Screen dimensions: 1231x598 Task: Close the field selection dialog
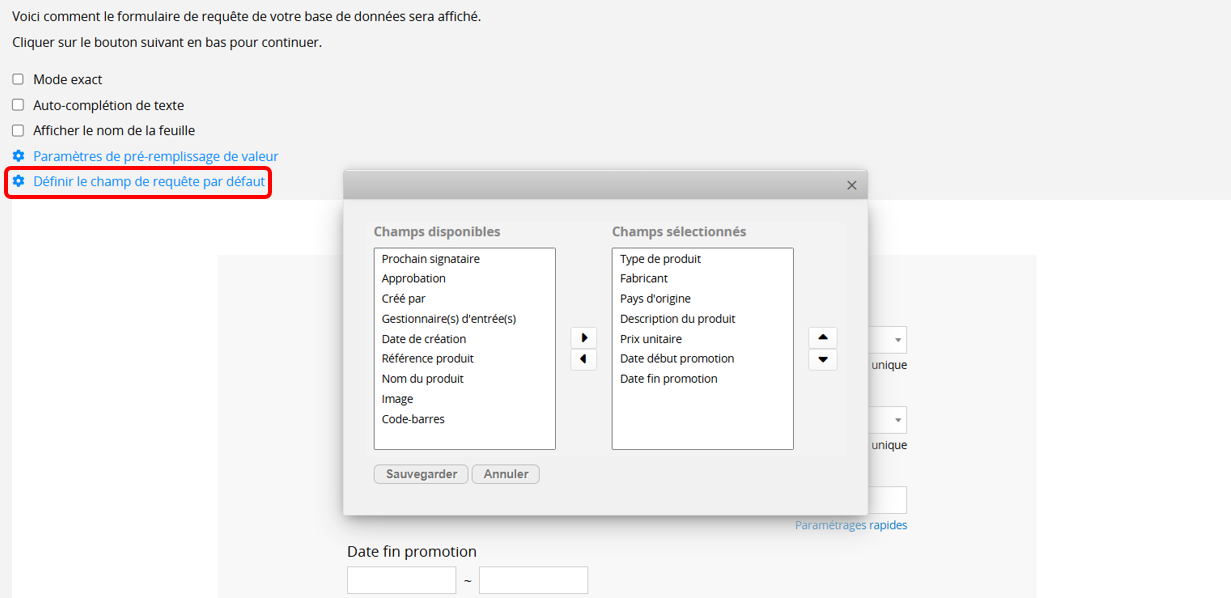852,185
